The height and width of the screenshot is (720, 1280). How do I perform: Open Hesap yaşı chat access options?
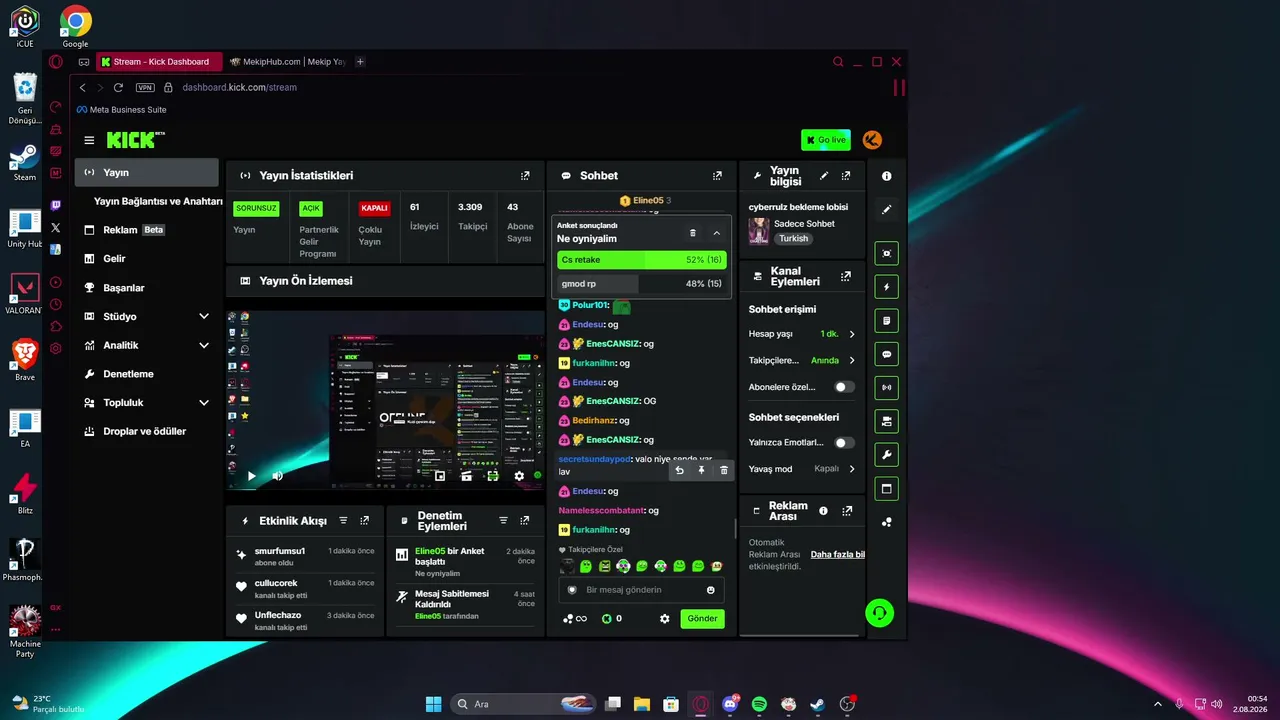(x=802, y=334)
